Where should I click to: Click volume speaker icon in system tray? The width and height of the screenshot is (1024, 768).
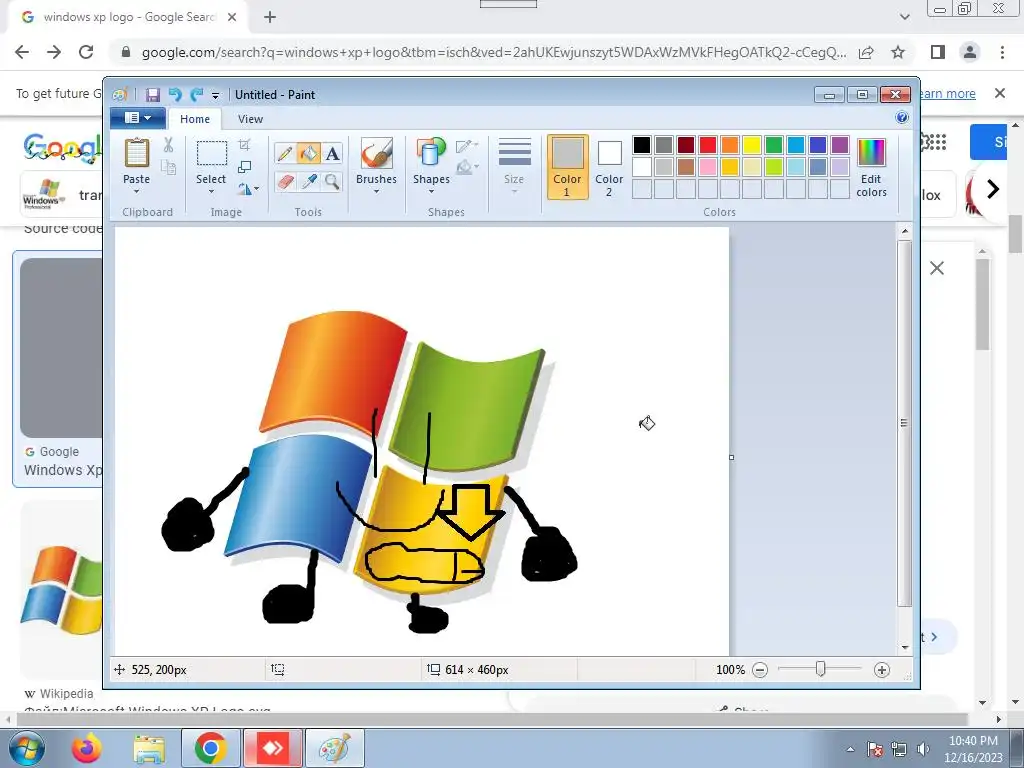[923, 749]
